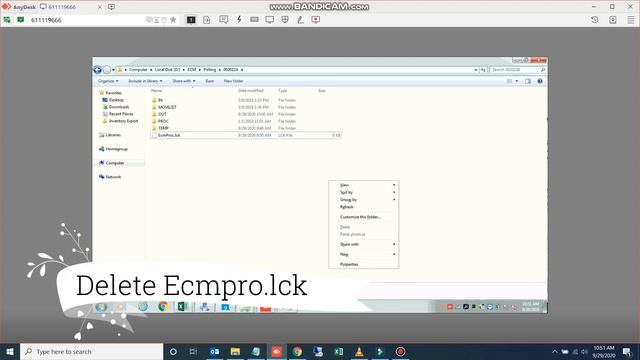This screenshot has height=360, width=640.
Task: Open Chrome from the local Windows taskbar
Action: pos(297,351)
